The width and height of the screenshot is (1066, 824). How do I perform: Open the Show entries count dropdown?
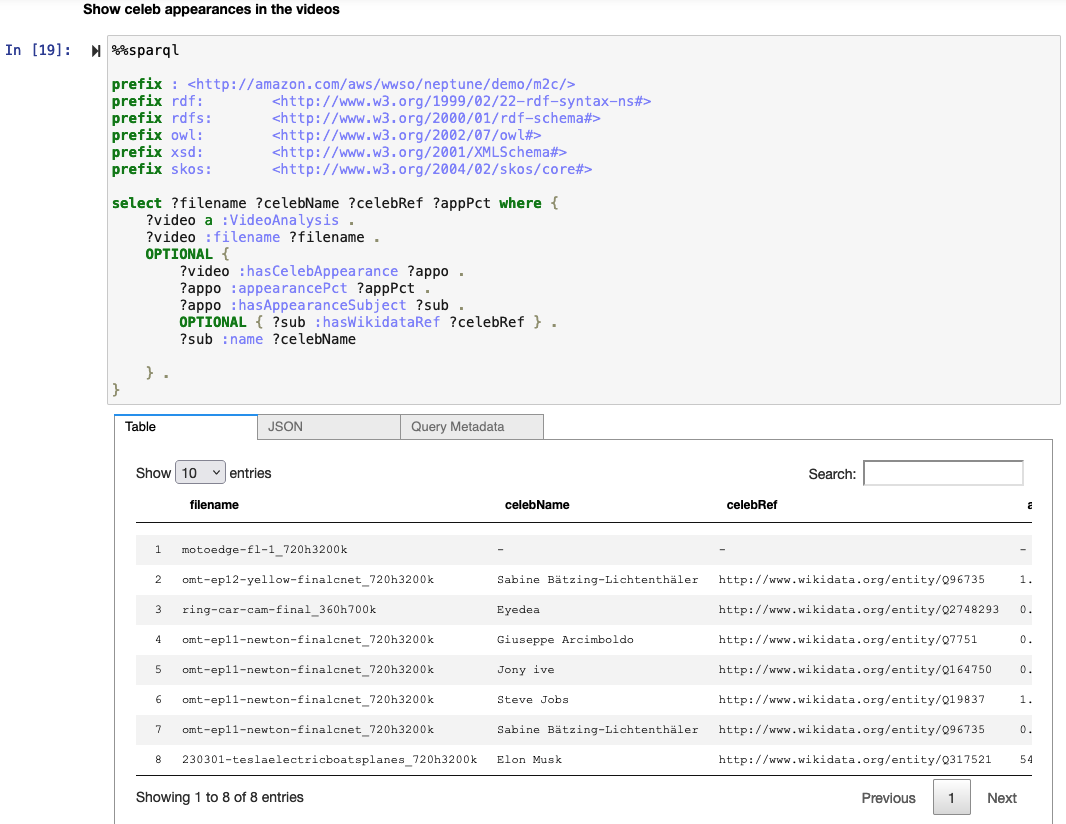pos(200,473)
